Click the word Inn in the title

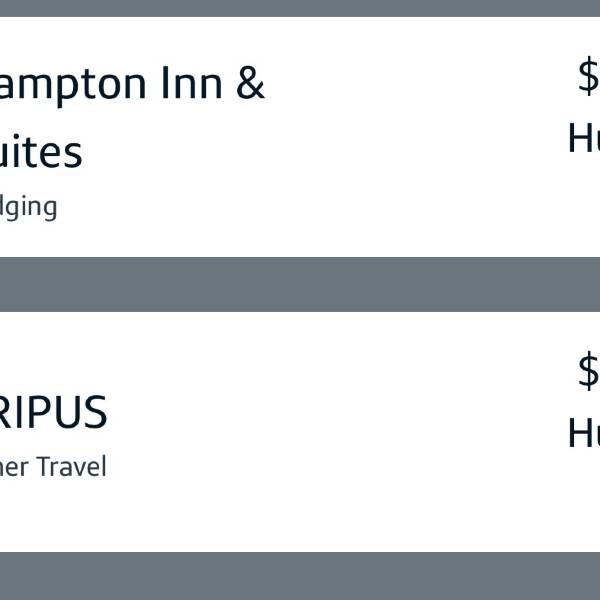click(192, 85)
